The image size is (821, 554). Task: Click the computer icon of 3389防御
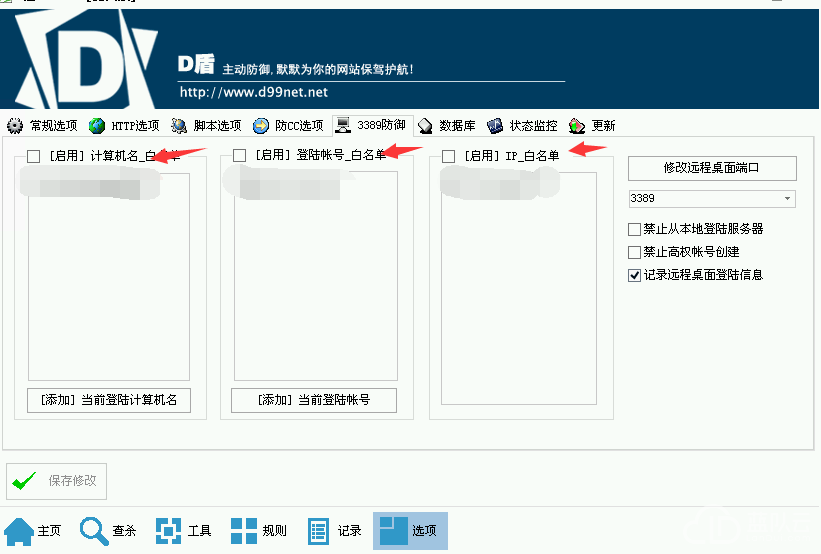point(343,125)
